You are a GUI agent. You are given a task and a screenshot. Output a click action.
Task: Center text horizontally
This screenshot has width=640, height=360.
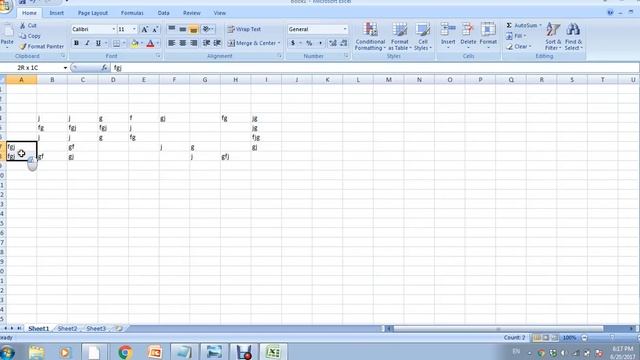coord(183,43)
